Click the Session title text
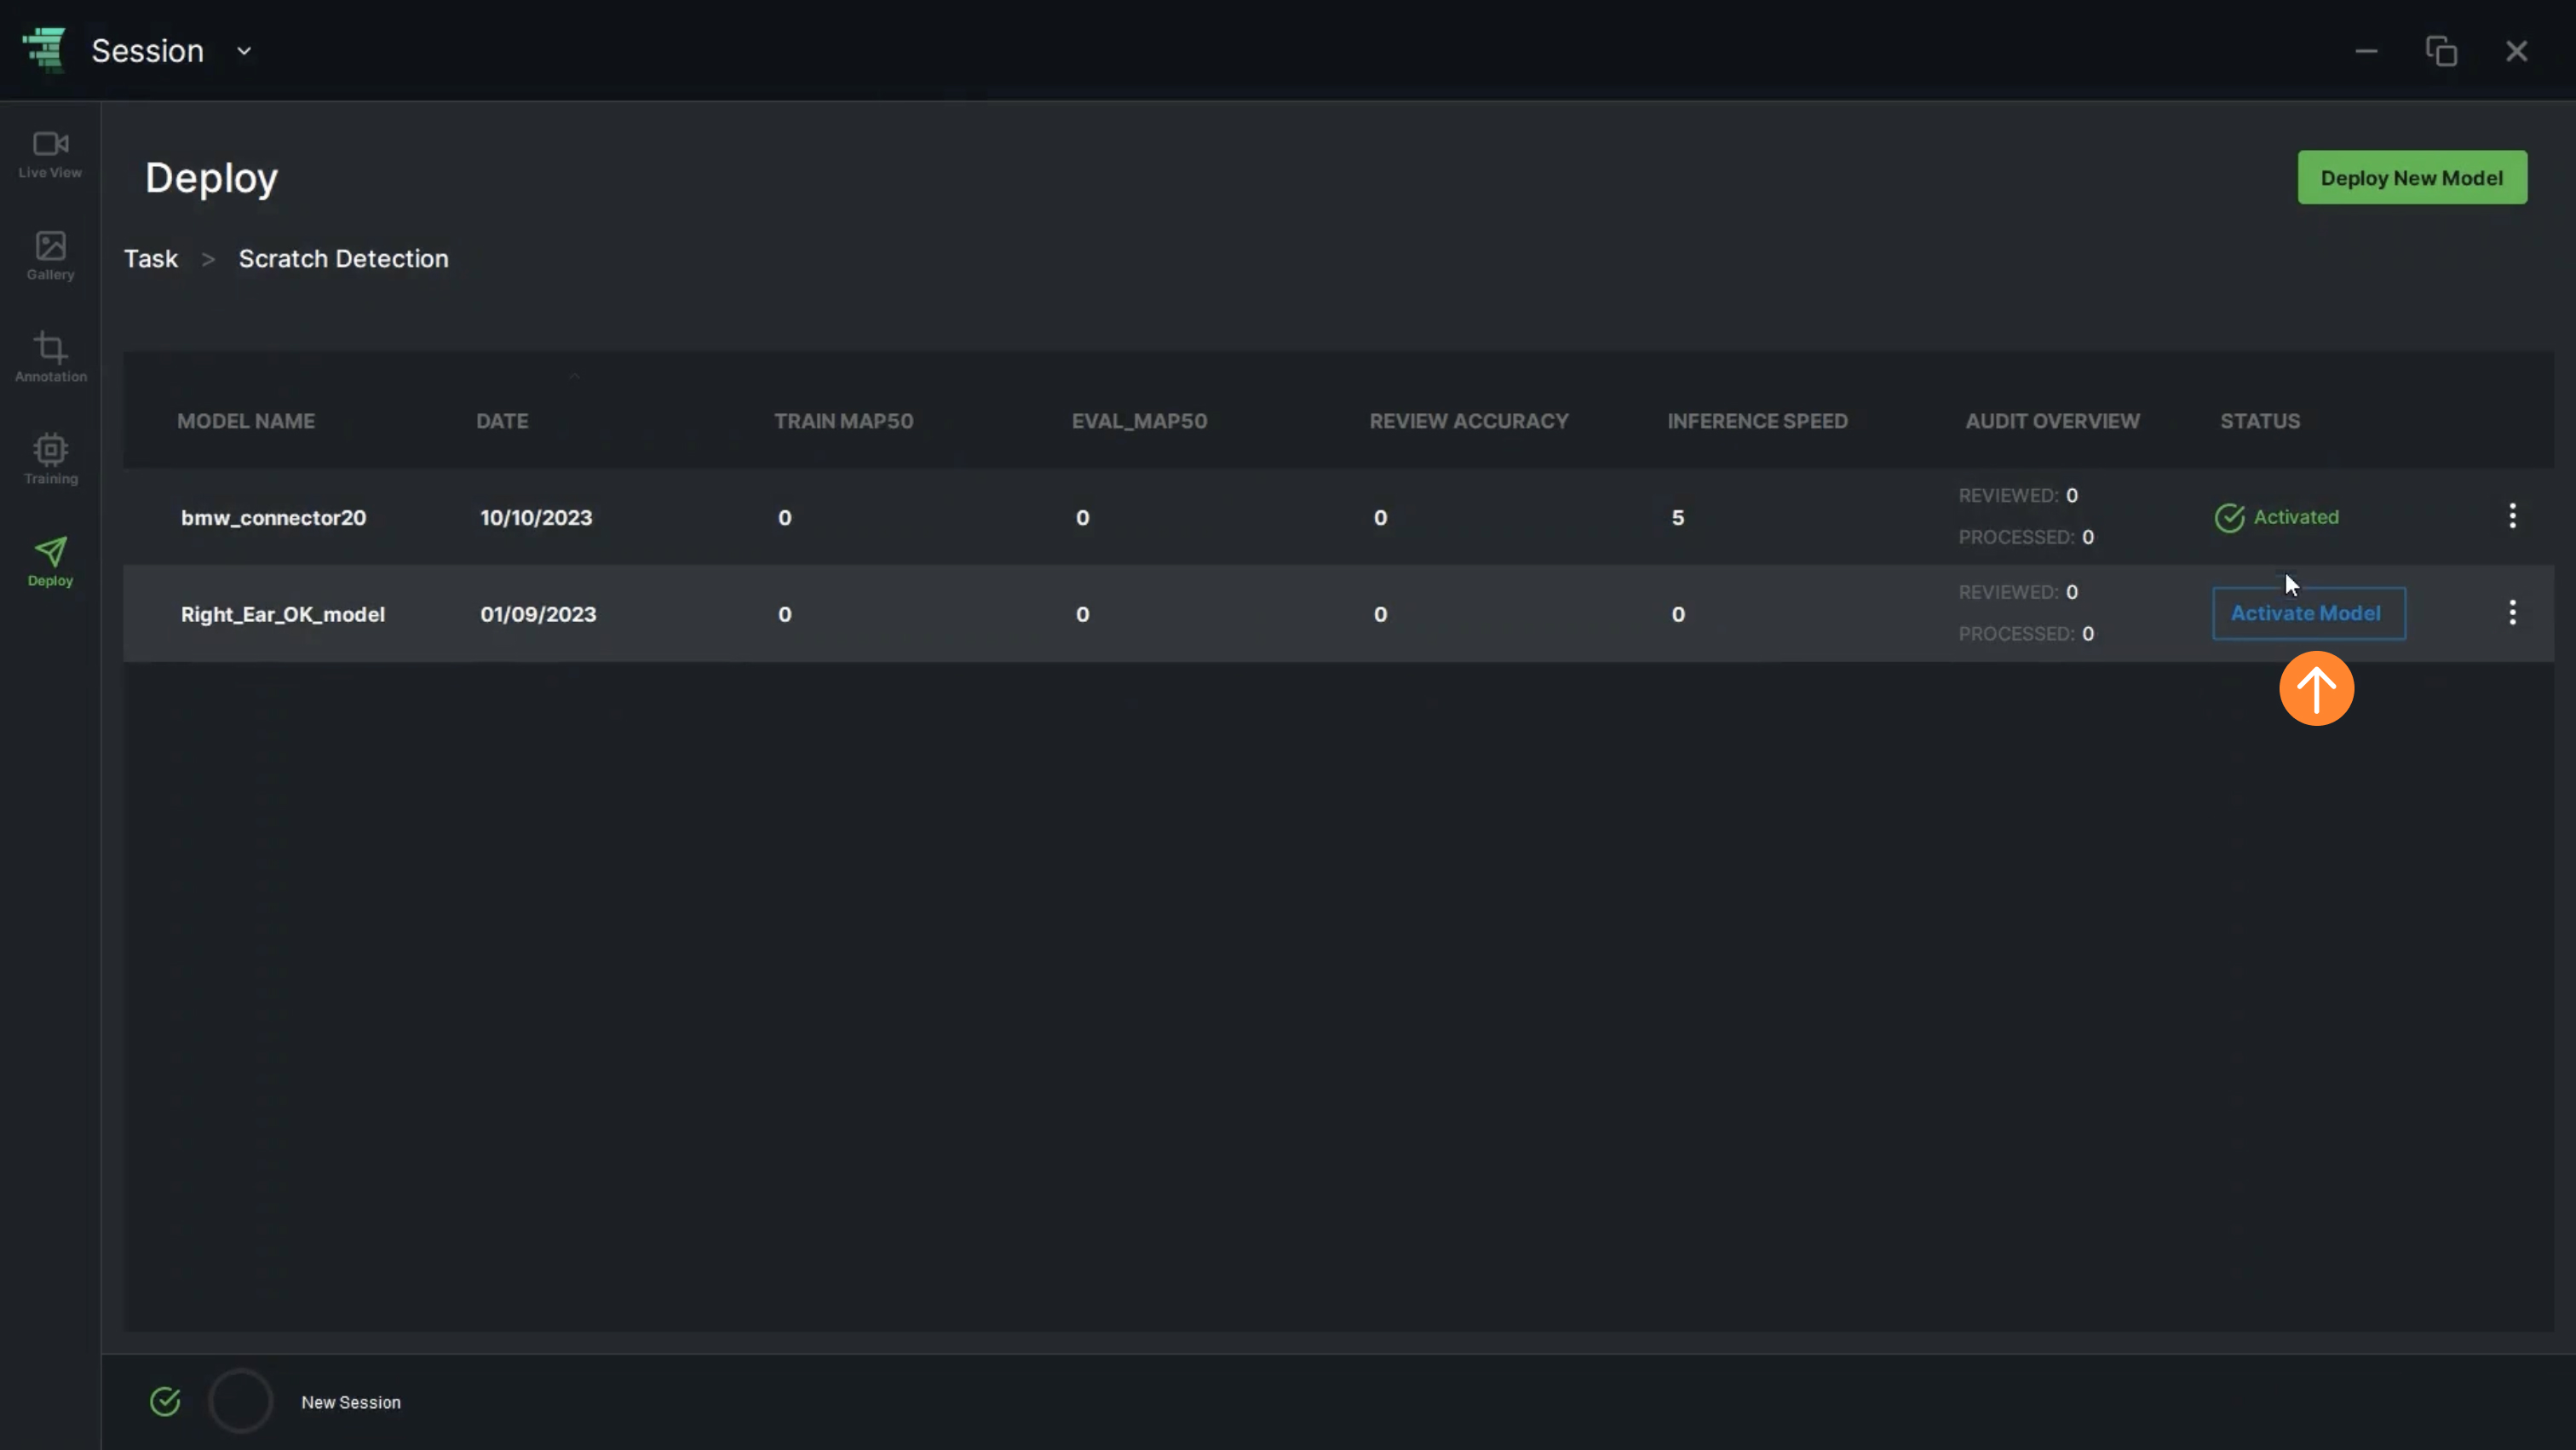The image size is (2576, 1450). (147, 51)
